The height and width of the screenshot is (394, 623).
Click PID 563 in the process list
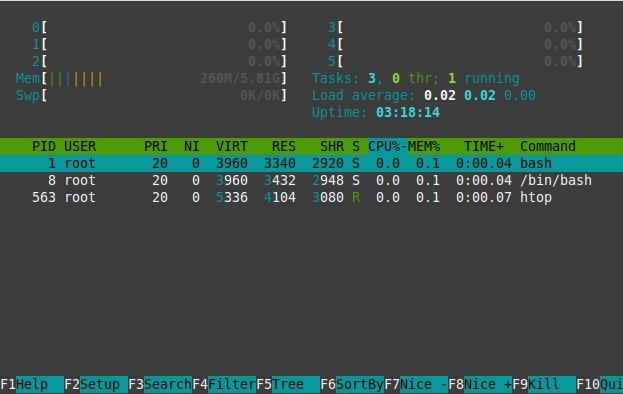(44, 197)
